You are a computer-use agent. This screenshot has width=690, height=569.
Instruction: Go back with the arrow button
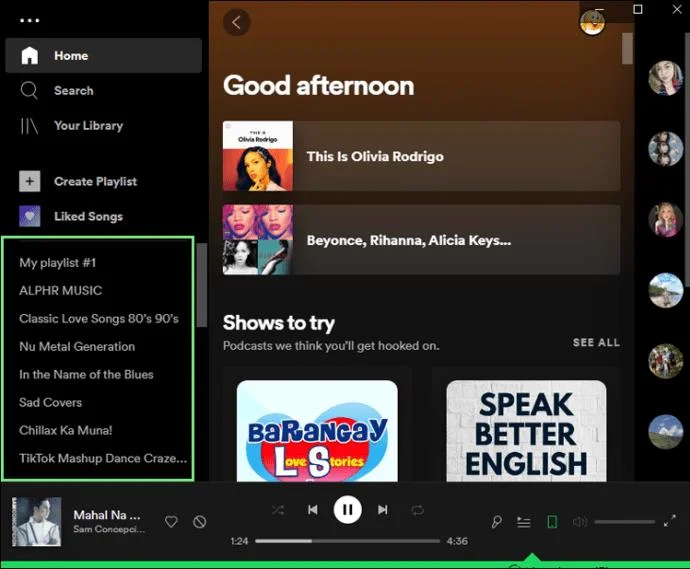point(237,22)
